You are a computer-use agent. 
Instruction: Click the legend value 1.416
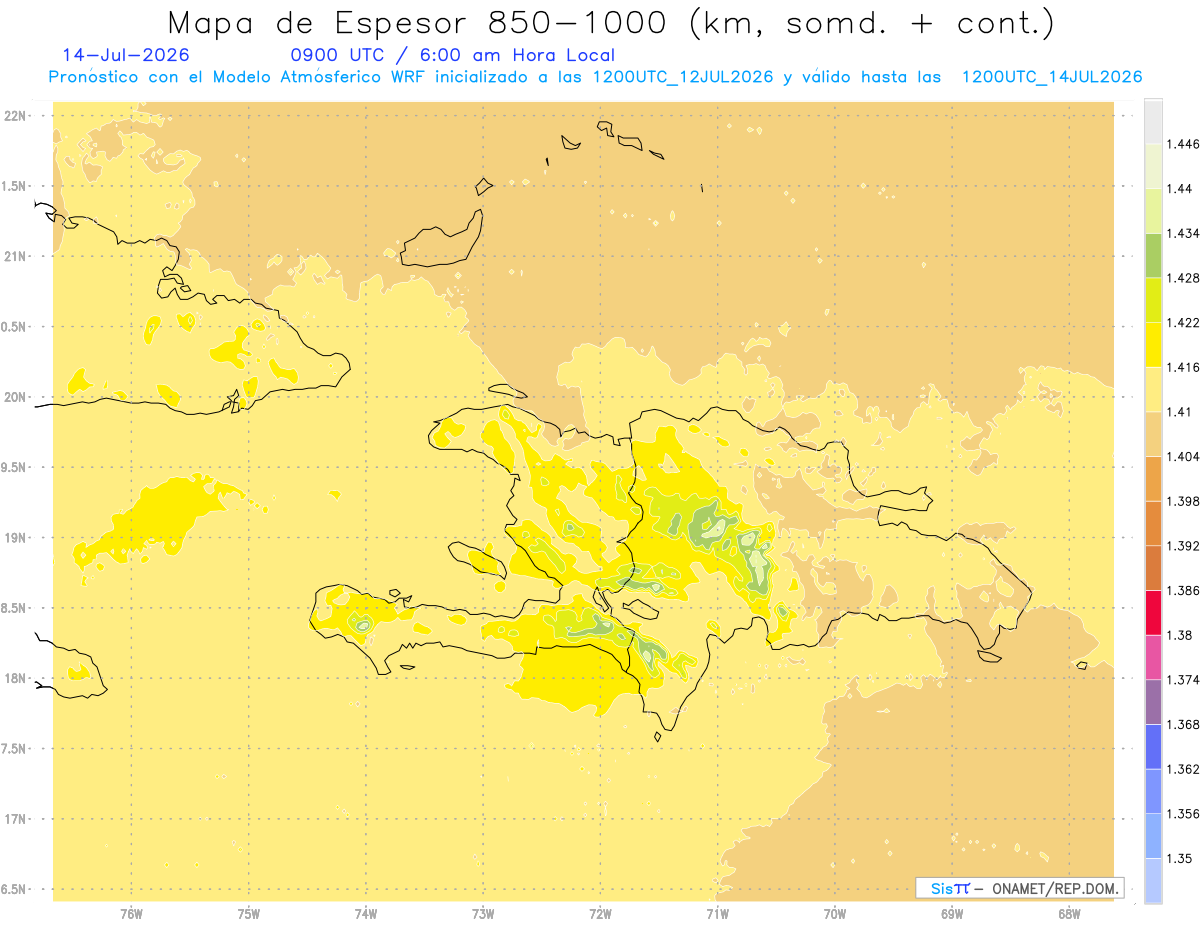tap(1185, 367)
